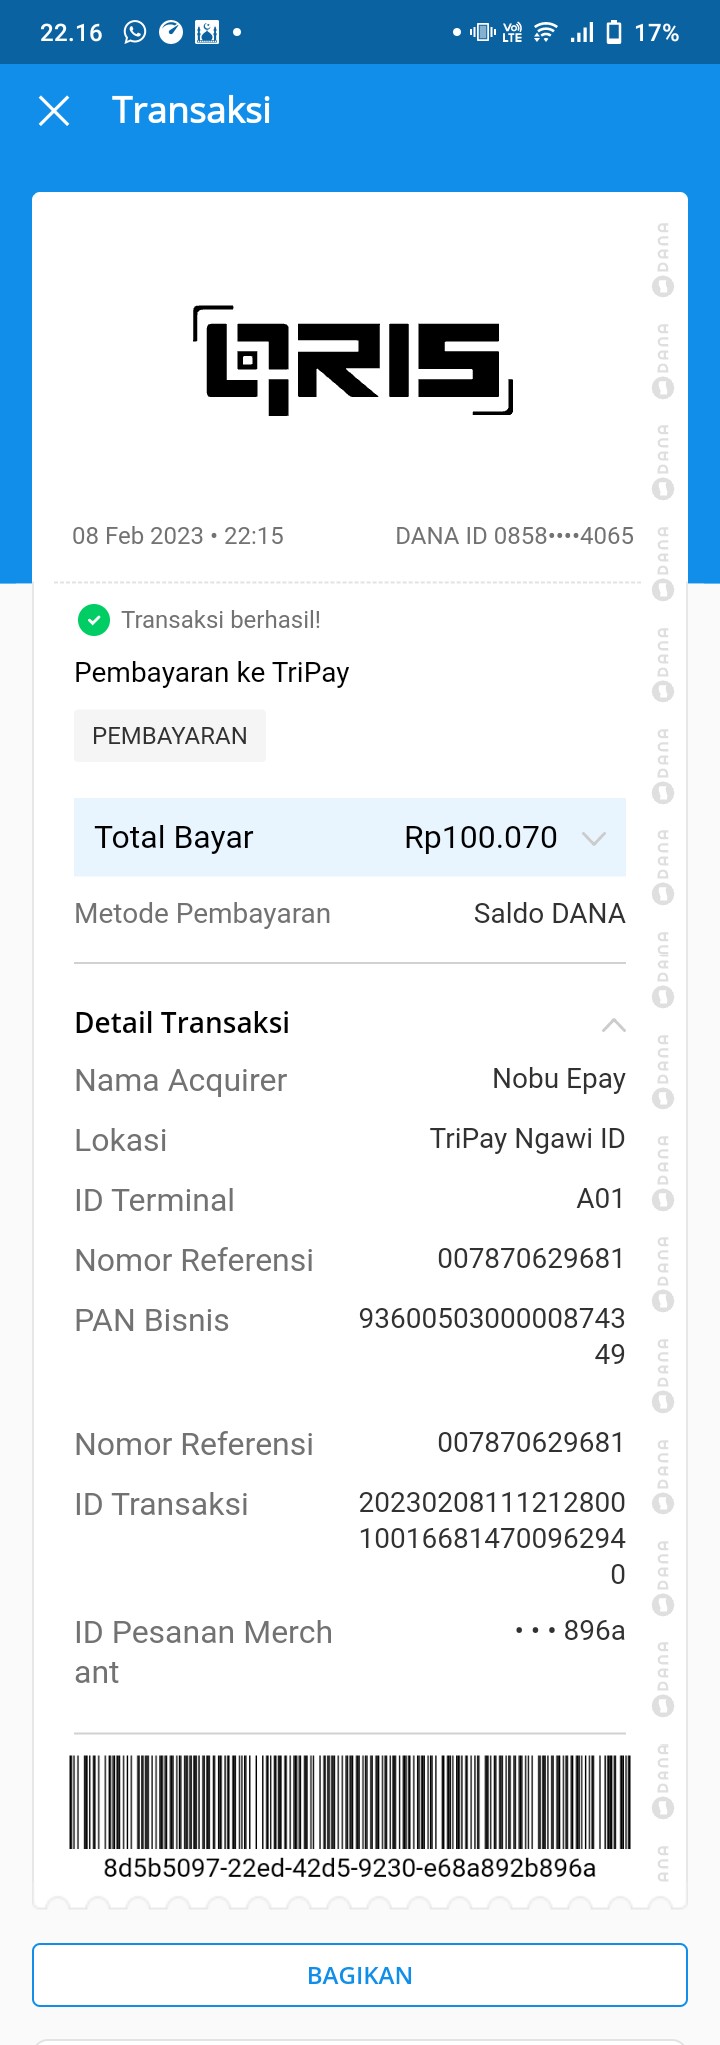Tap the vibrate mode icon in status bar

point(483,33)
